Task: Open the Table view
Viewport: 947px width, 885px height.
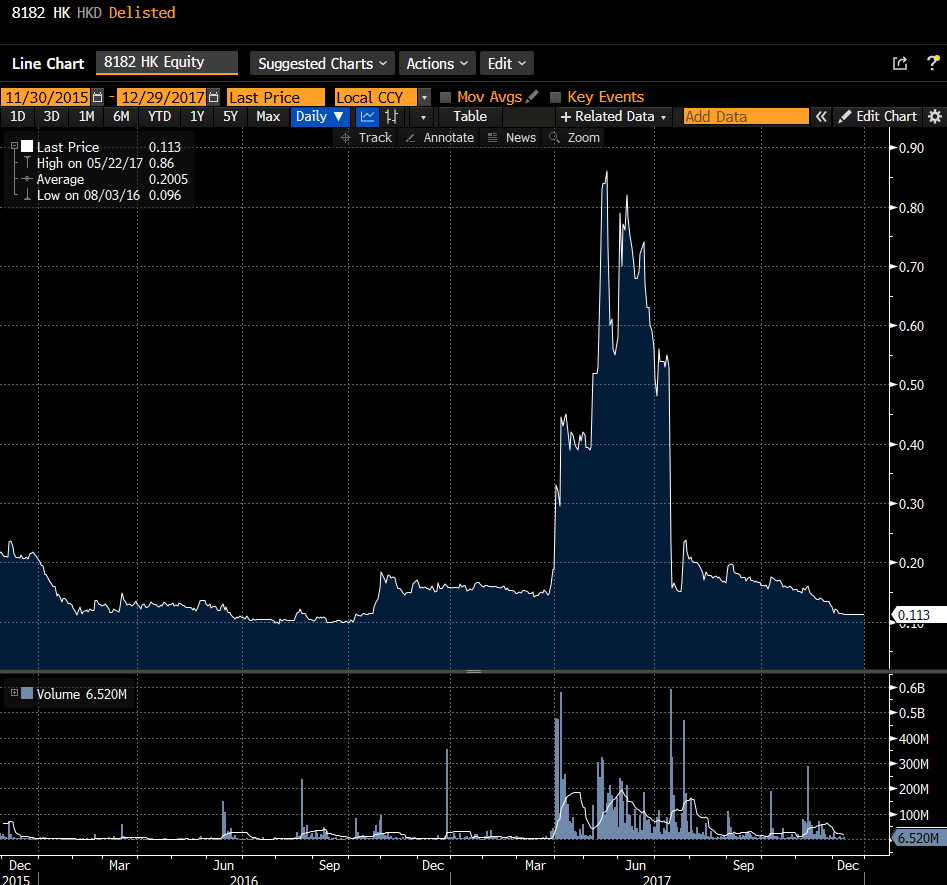Action: click(x=470, y=117)
